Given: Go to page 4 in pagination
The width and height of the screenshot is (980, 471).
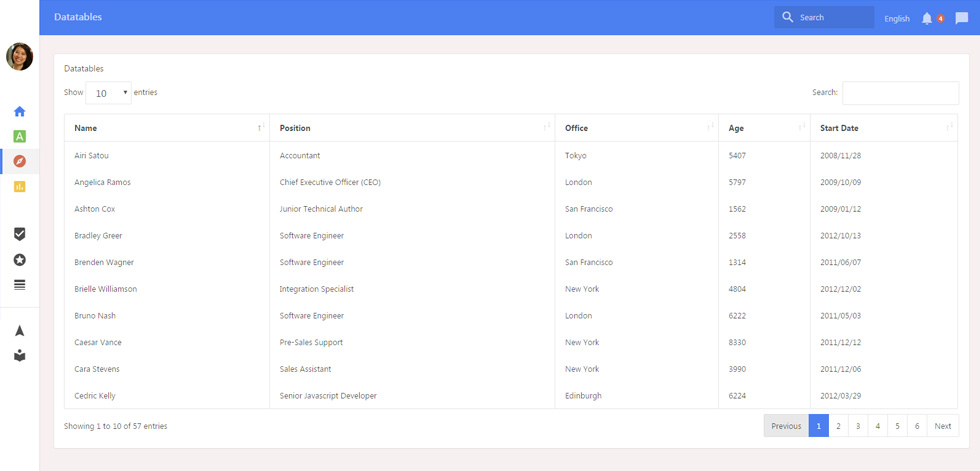Looking at the screenshot, I should [878, 426].
